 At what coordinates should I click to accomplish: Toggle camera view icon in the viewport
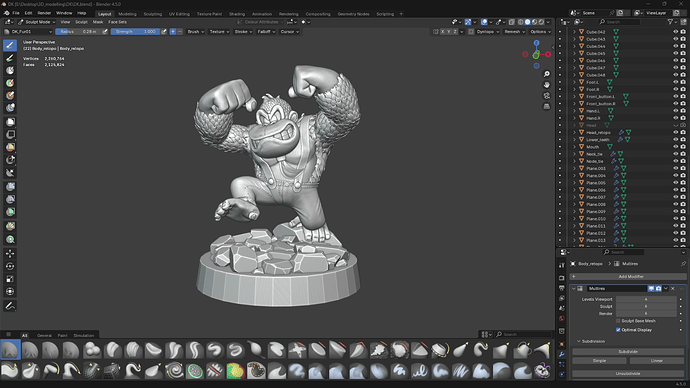547,95
